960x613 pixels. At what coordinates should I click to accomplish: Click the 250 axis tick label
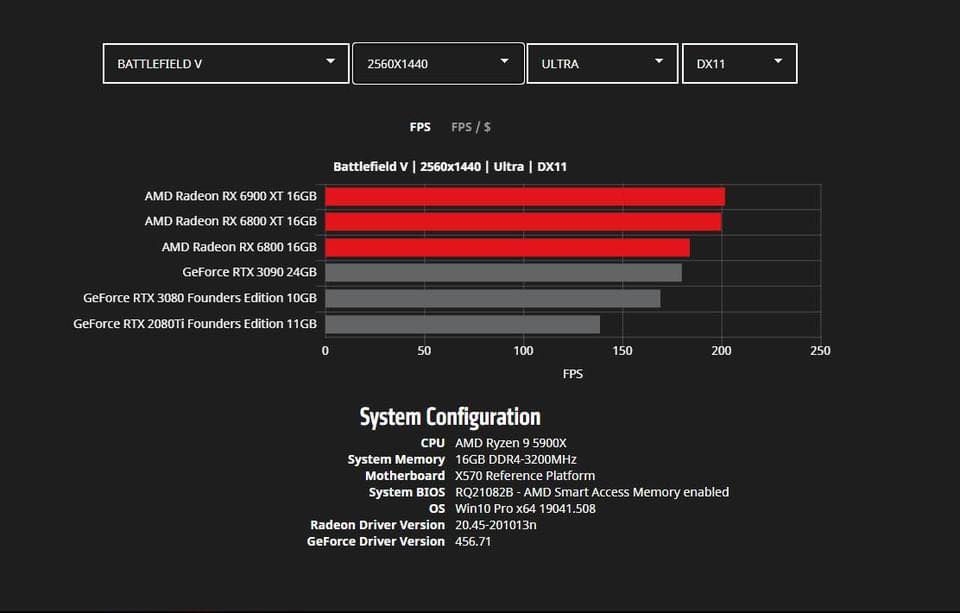tap(820, 351)
